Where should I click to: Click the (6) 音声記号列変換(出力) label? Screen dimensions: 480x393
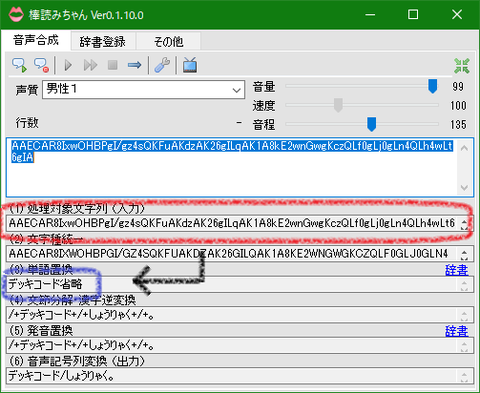(77, 361)
